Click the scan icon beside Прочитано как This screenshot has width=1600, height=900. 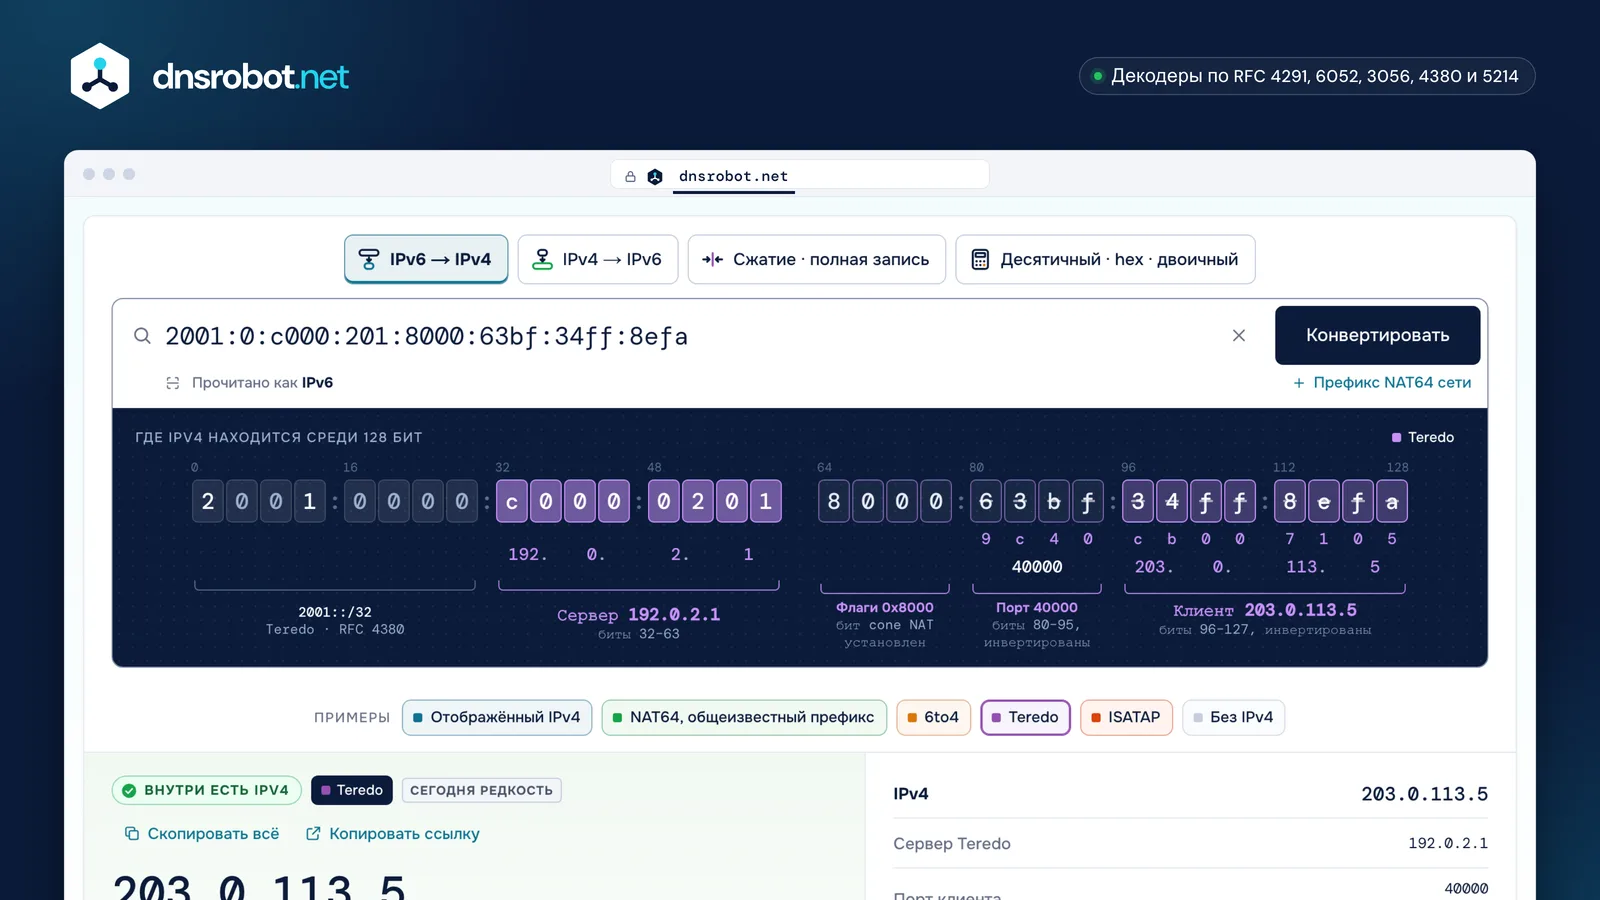pyautogui.click(x=172, y=383)
